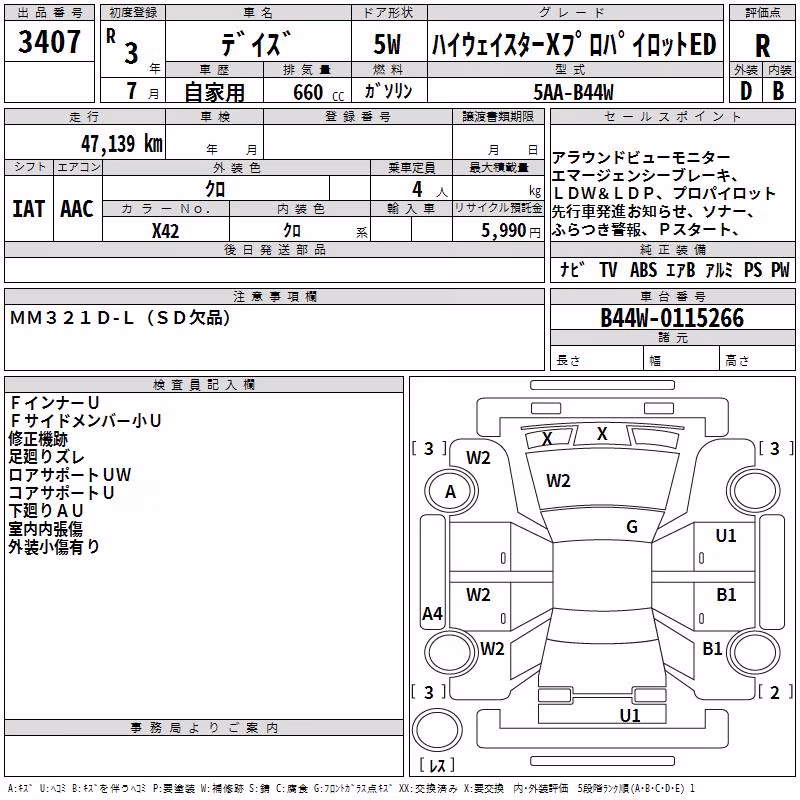The image size is (800, 800).
Task: Click inspector note 室内内張傷
Action: tap(46, 529)
